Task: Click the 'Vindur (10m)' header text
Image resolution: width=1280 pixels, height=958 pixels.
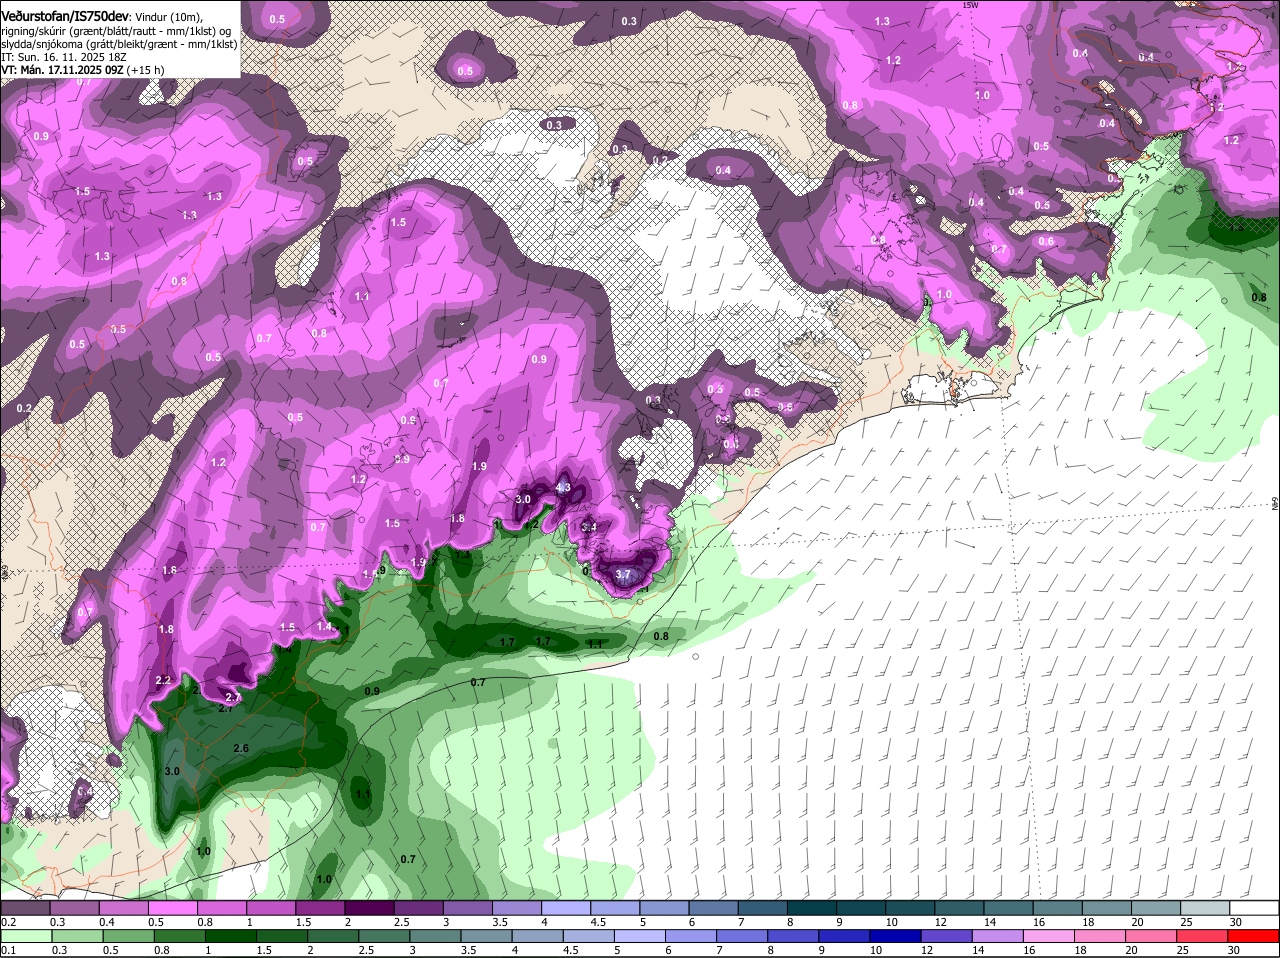Action: pos(168,17)
